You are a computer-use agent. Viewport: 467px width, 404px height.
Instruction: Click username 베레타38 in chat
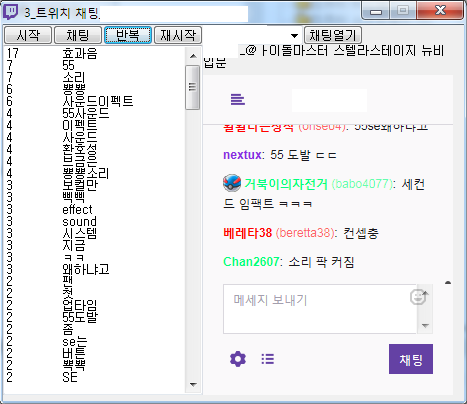pyautogui.click(x=247, y=233)
